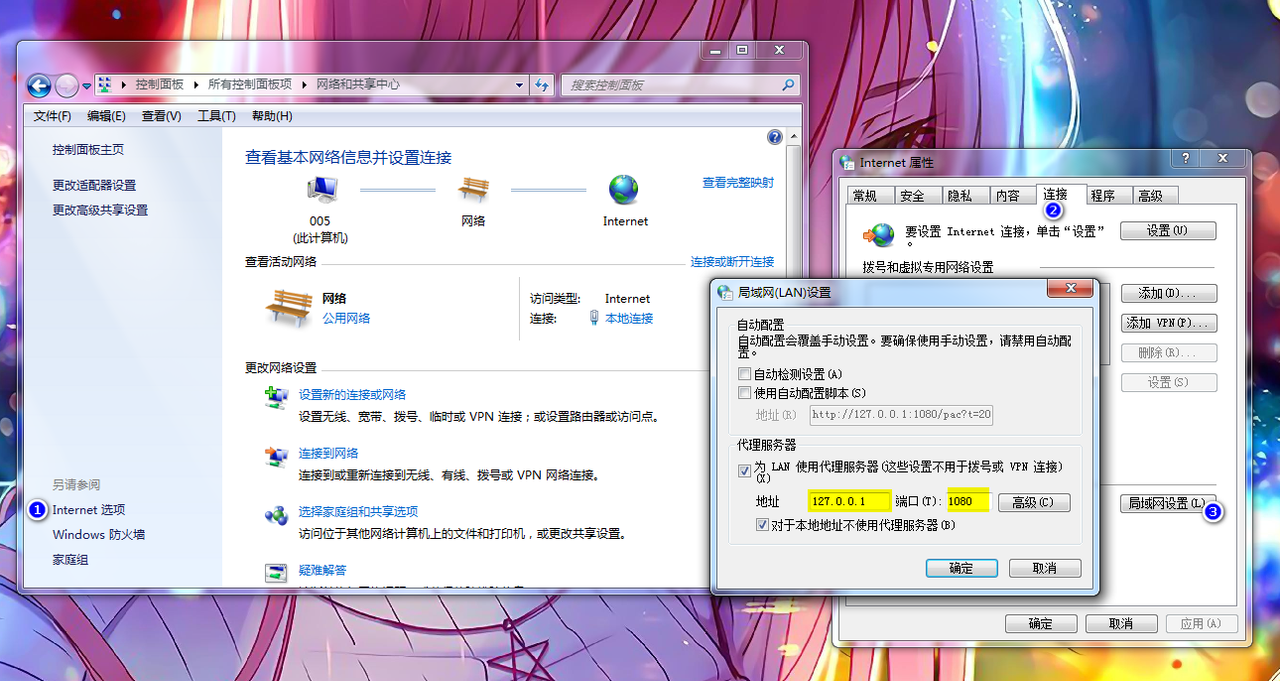Viewport: 1280px width, 681px height.
Task: Open the recent pages dropdown arrow
Action: click(87, 86)
